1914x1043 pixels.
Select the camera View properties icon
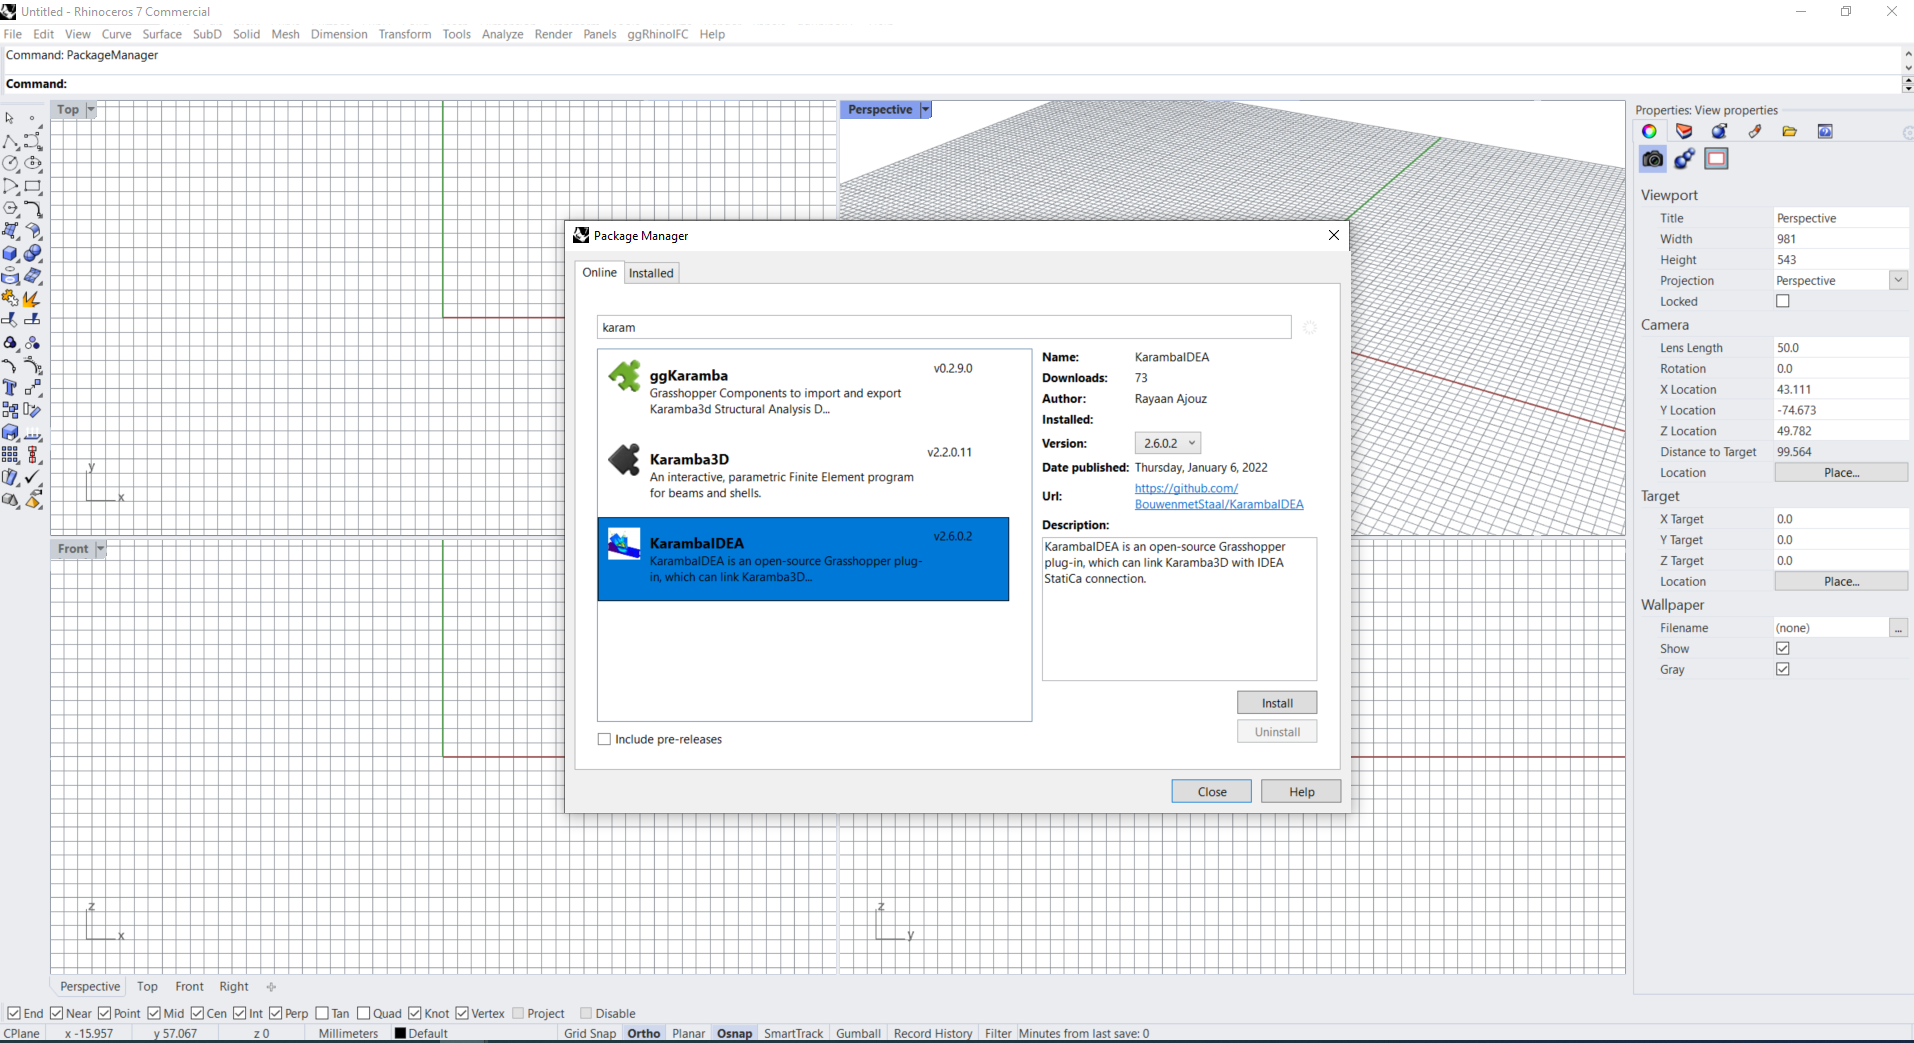coord(1652,158)
